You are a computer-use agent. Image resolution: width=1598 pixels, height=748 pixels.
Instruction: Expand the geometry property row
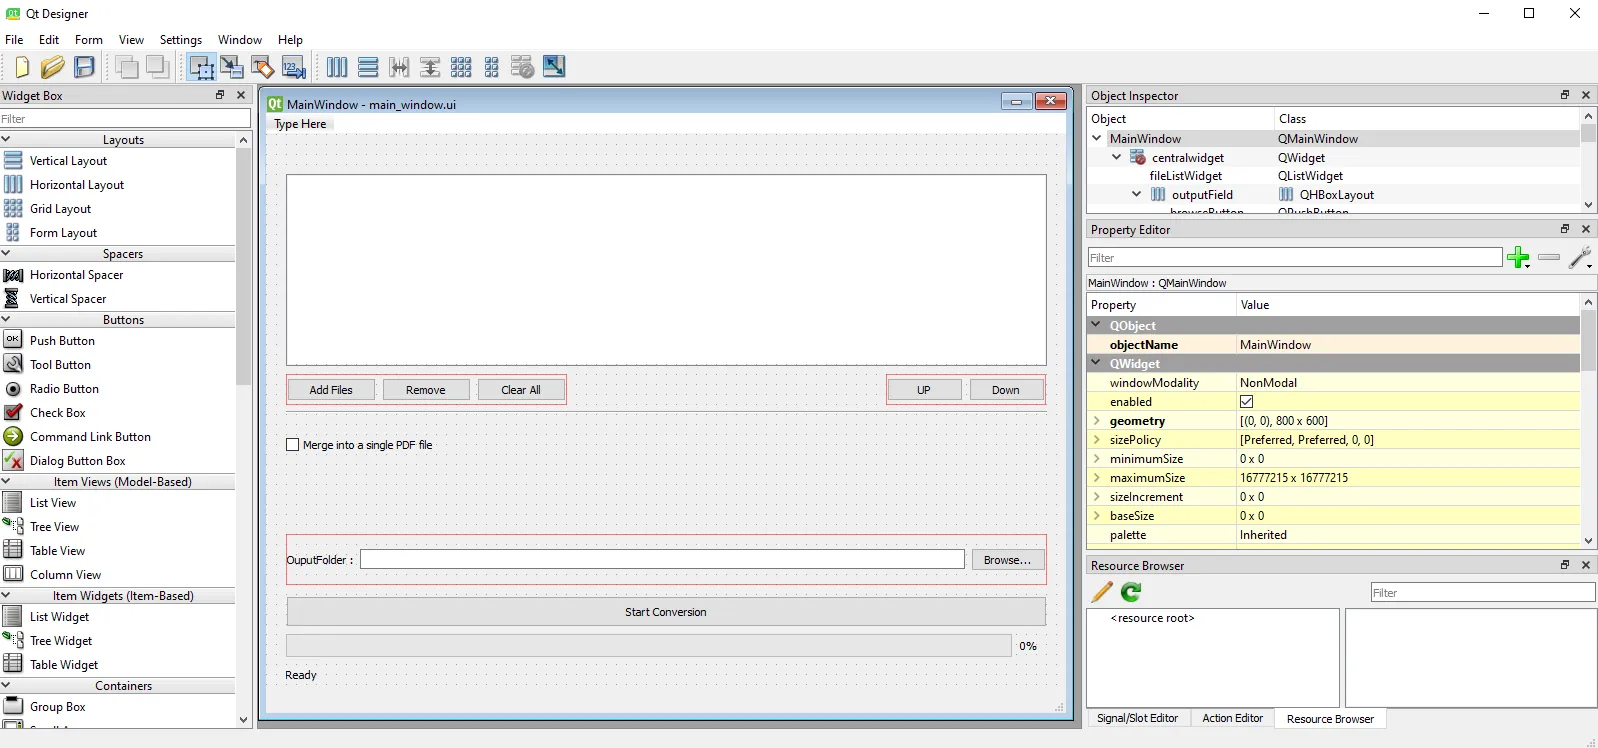tap(1097, 421)
